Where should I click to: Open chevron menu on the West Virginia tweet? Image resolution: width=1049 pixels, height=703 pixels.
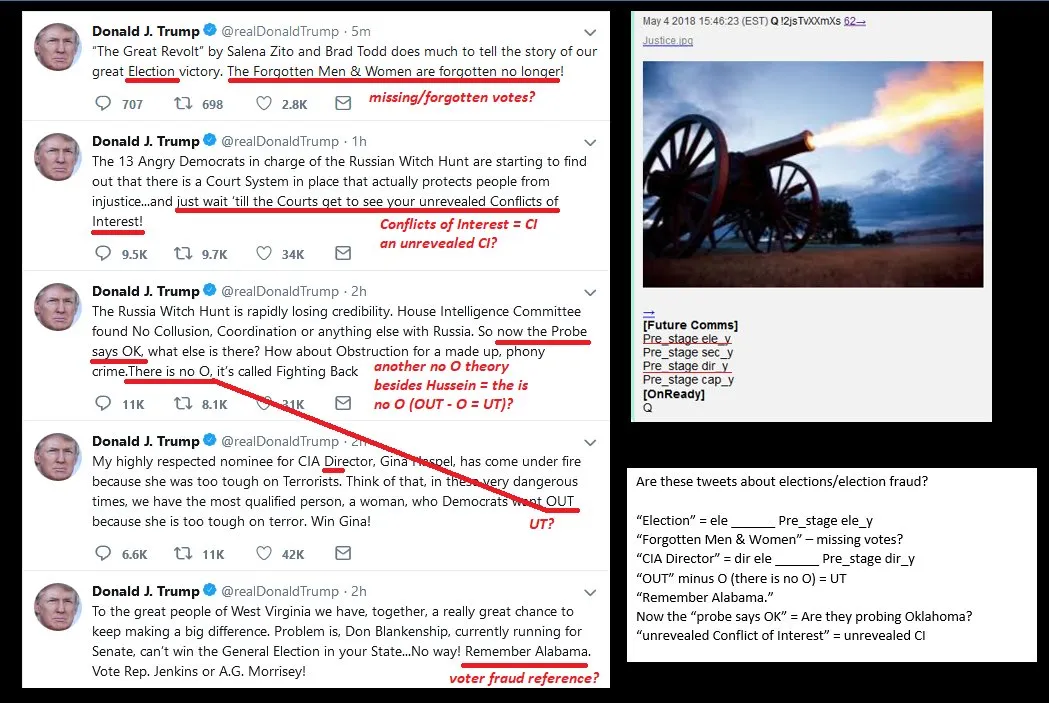pos(590,593)
